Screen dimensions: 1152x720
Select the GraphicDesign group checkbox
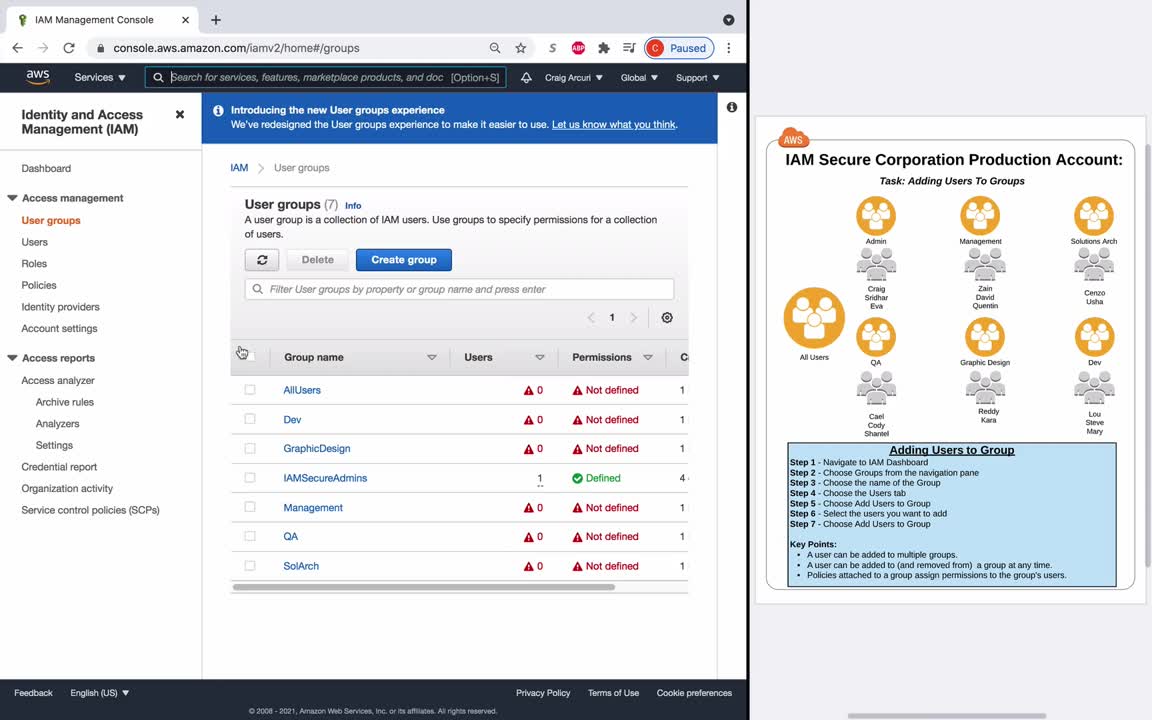[250, 448]
